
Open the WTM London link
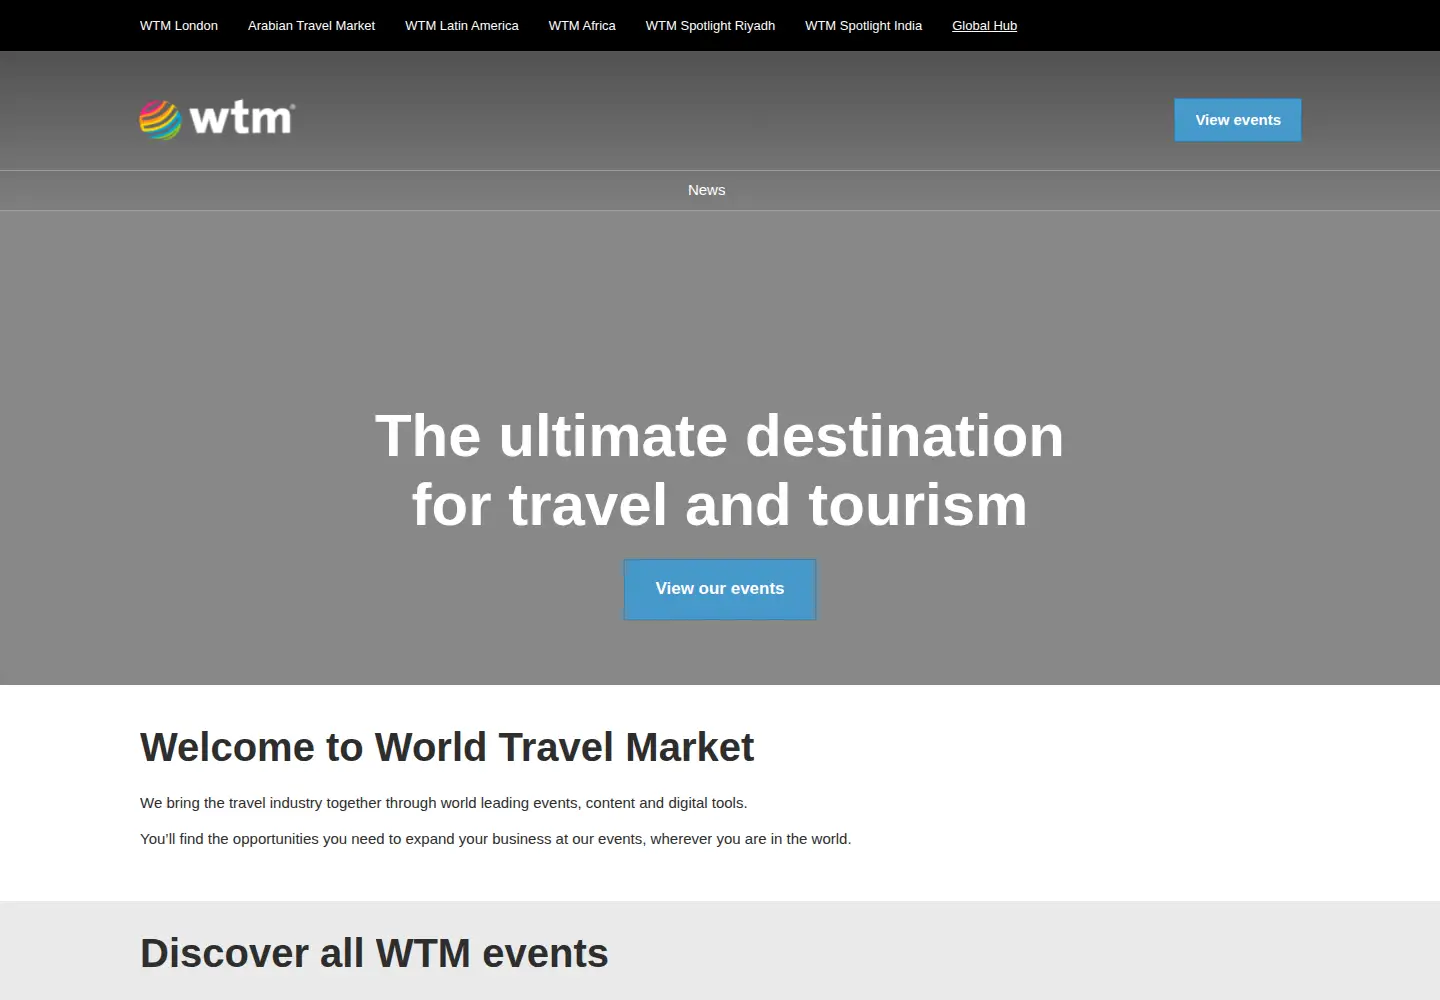pos(179,26)
